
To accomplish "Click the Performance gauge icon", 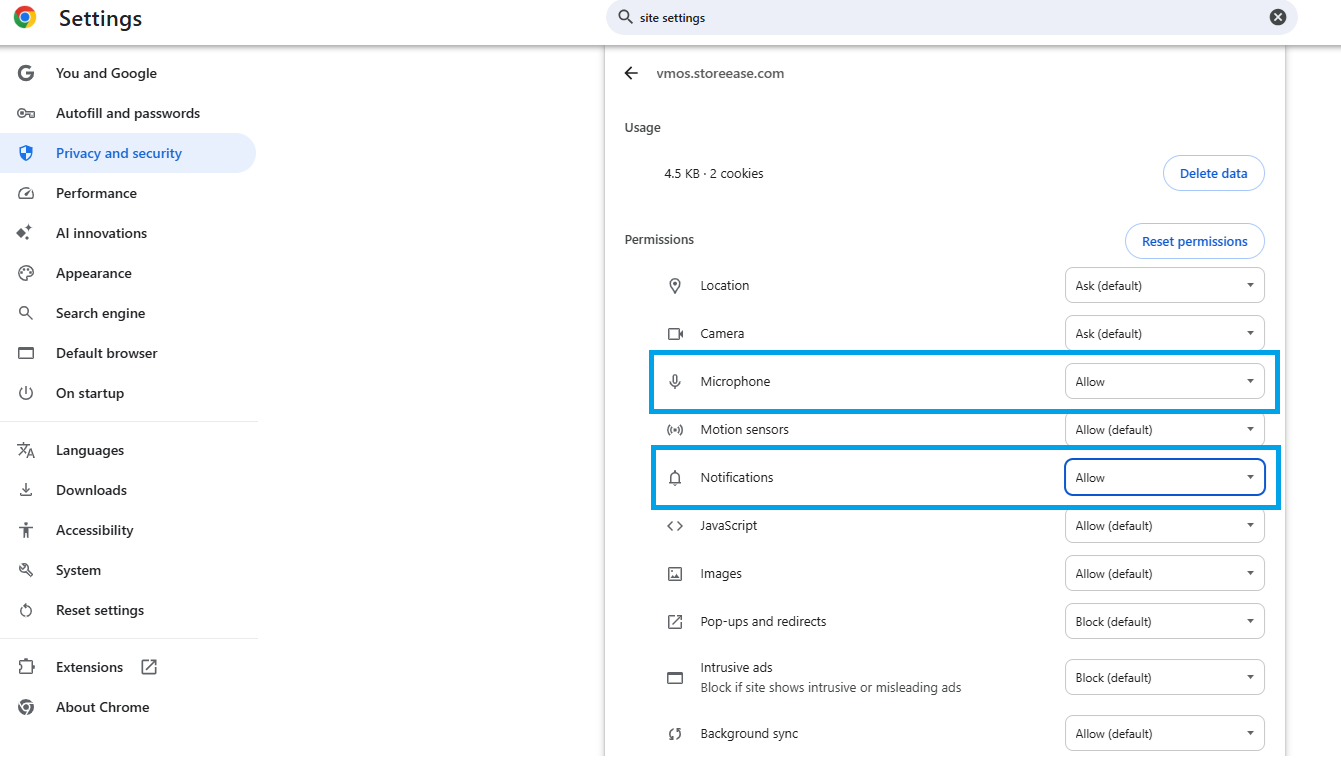I will click(26, 193).
